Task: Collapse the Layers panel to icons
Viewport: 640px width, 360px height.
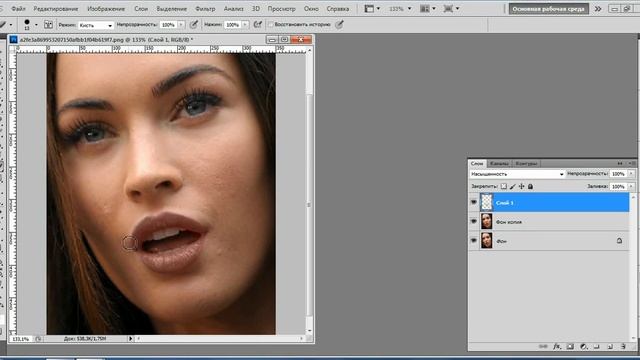Action: [620, 163]
